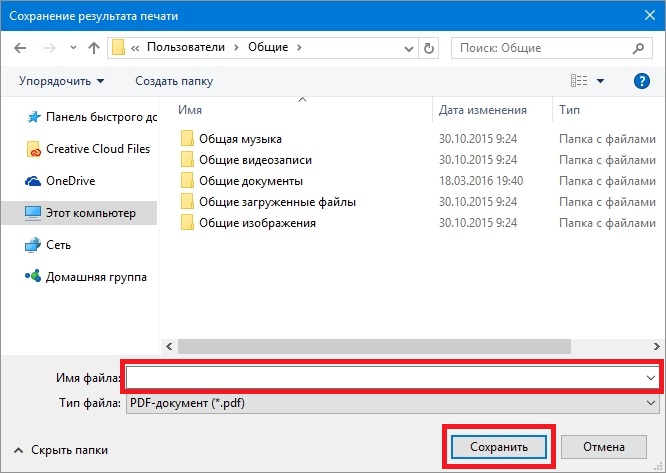666x473 pixels.
Task: Click the Up directory arrow icon
Action: tap(93, 48)
